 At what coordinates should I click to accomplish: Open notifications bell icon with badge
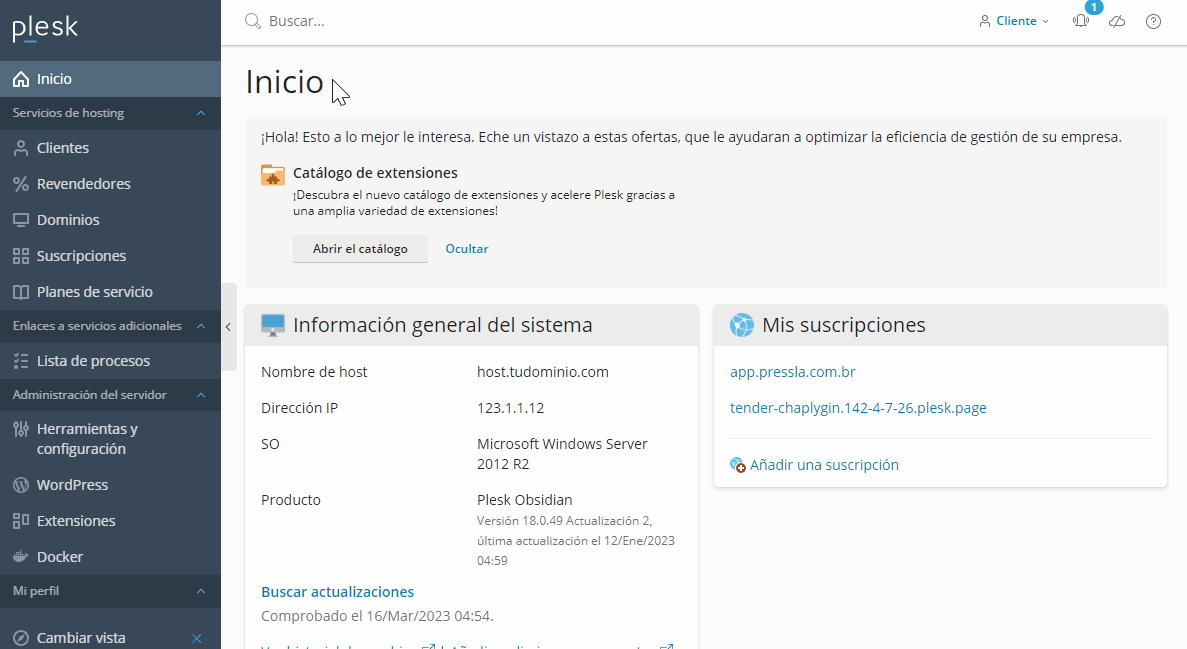1081,21
